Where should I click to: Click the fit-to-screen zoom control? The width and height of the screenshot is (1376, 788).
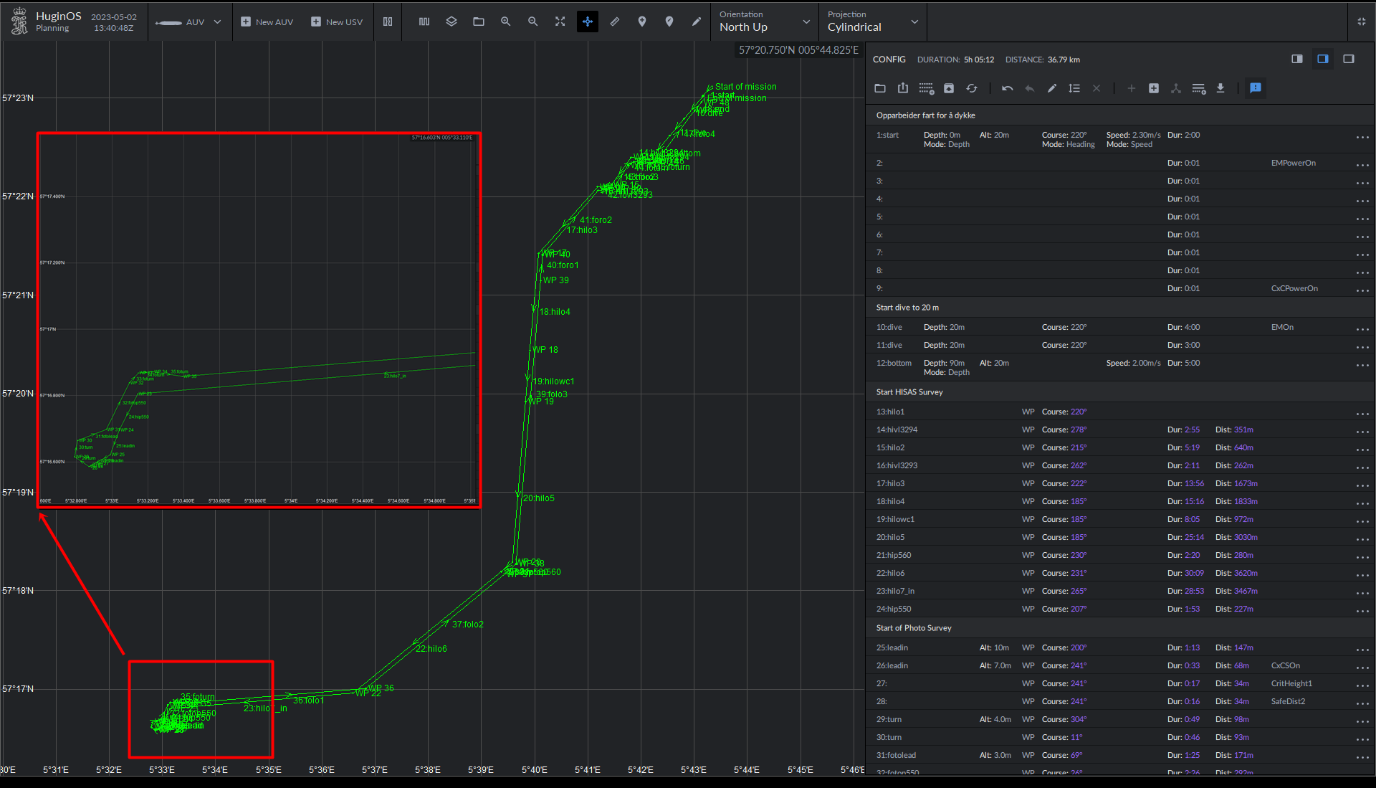560,21
